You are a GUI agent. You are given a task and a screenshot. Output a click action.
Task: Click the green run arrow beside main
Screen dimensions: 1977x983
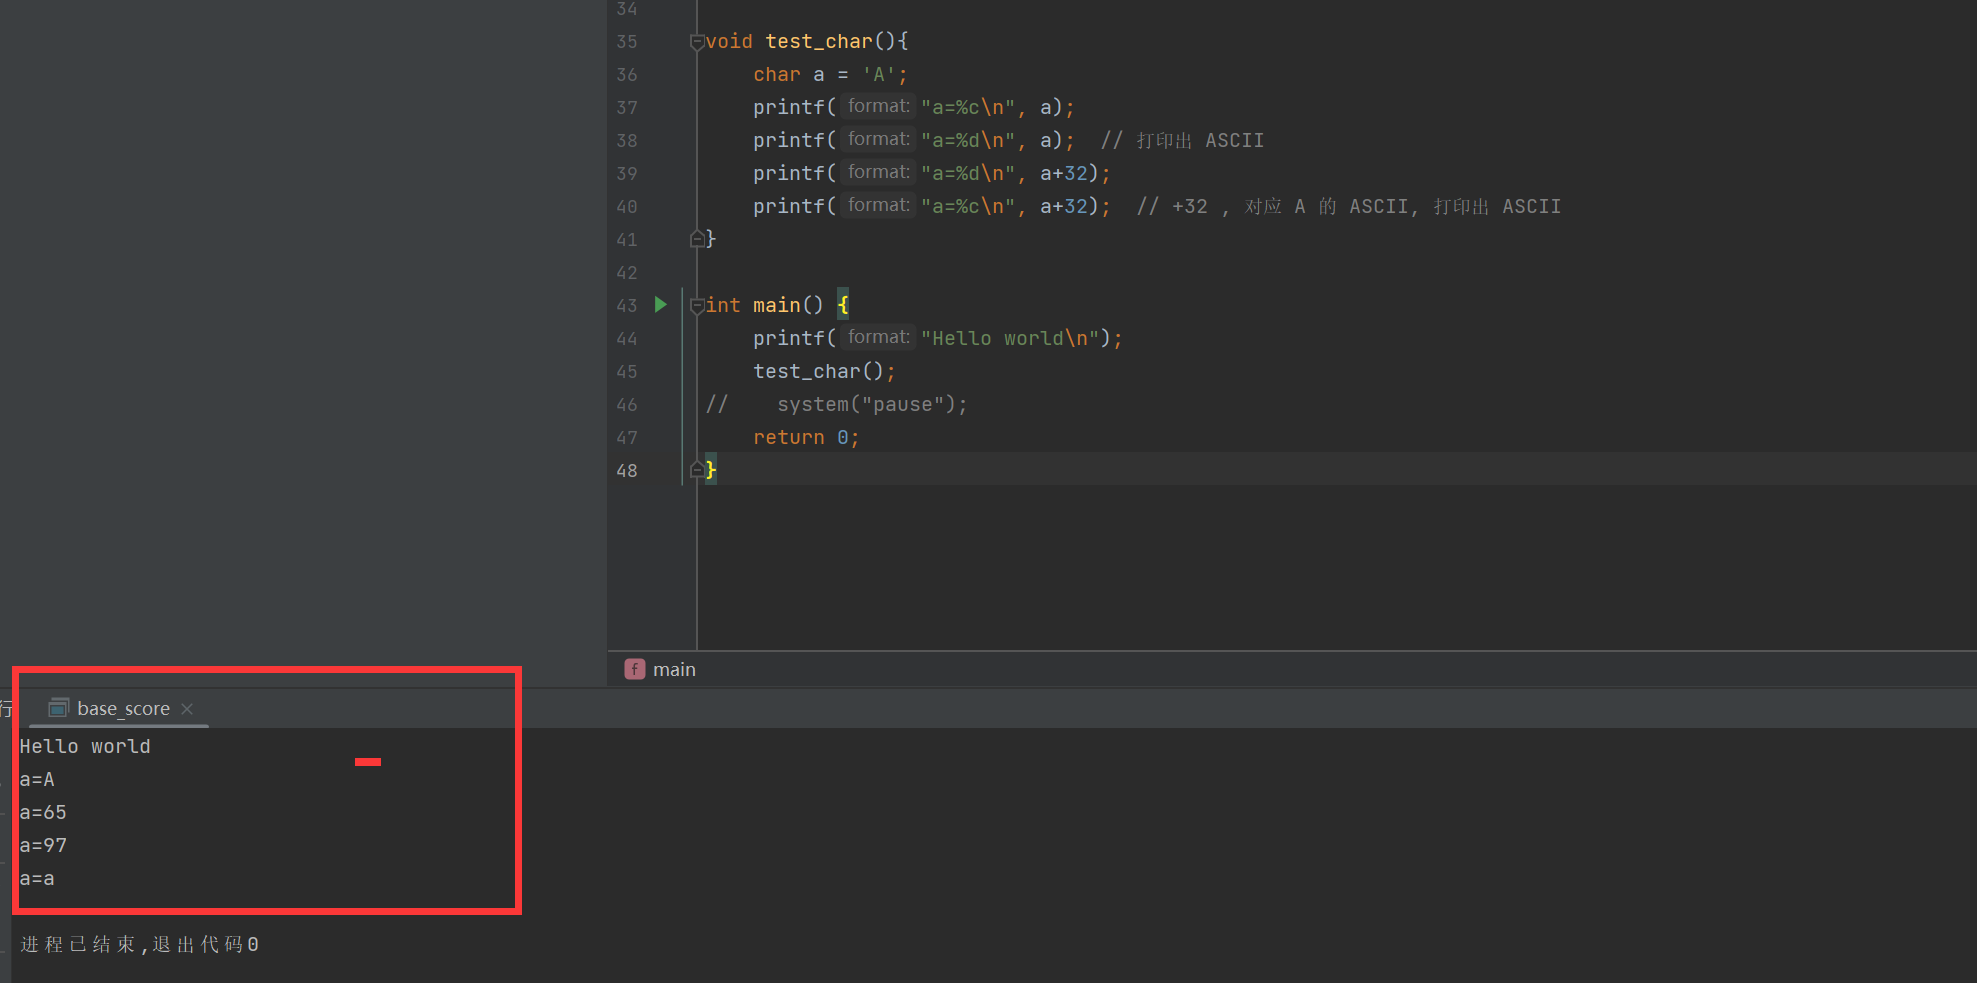tap(660, 304)
